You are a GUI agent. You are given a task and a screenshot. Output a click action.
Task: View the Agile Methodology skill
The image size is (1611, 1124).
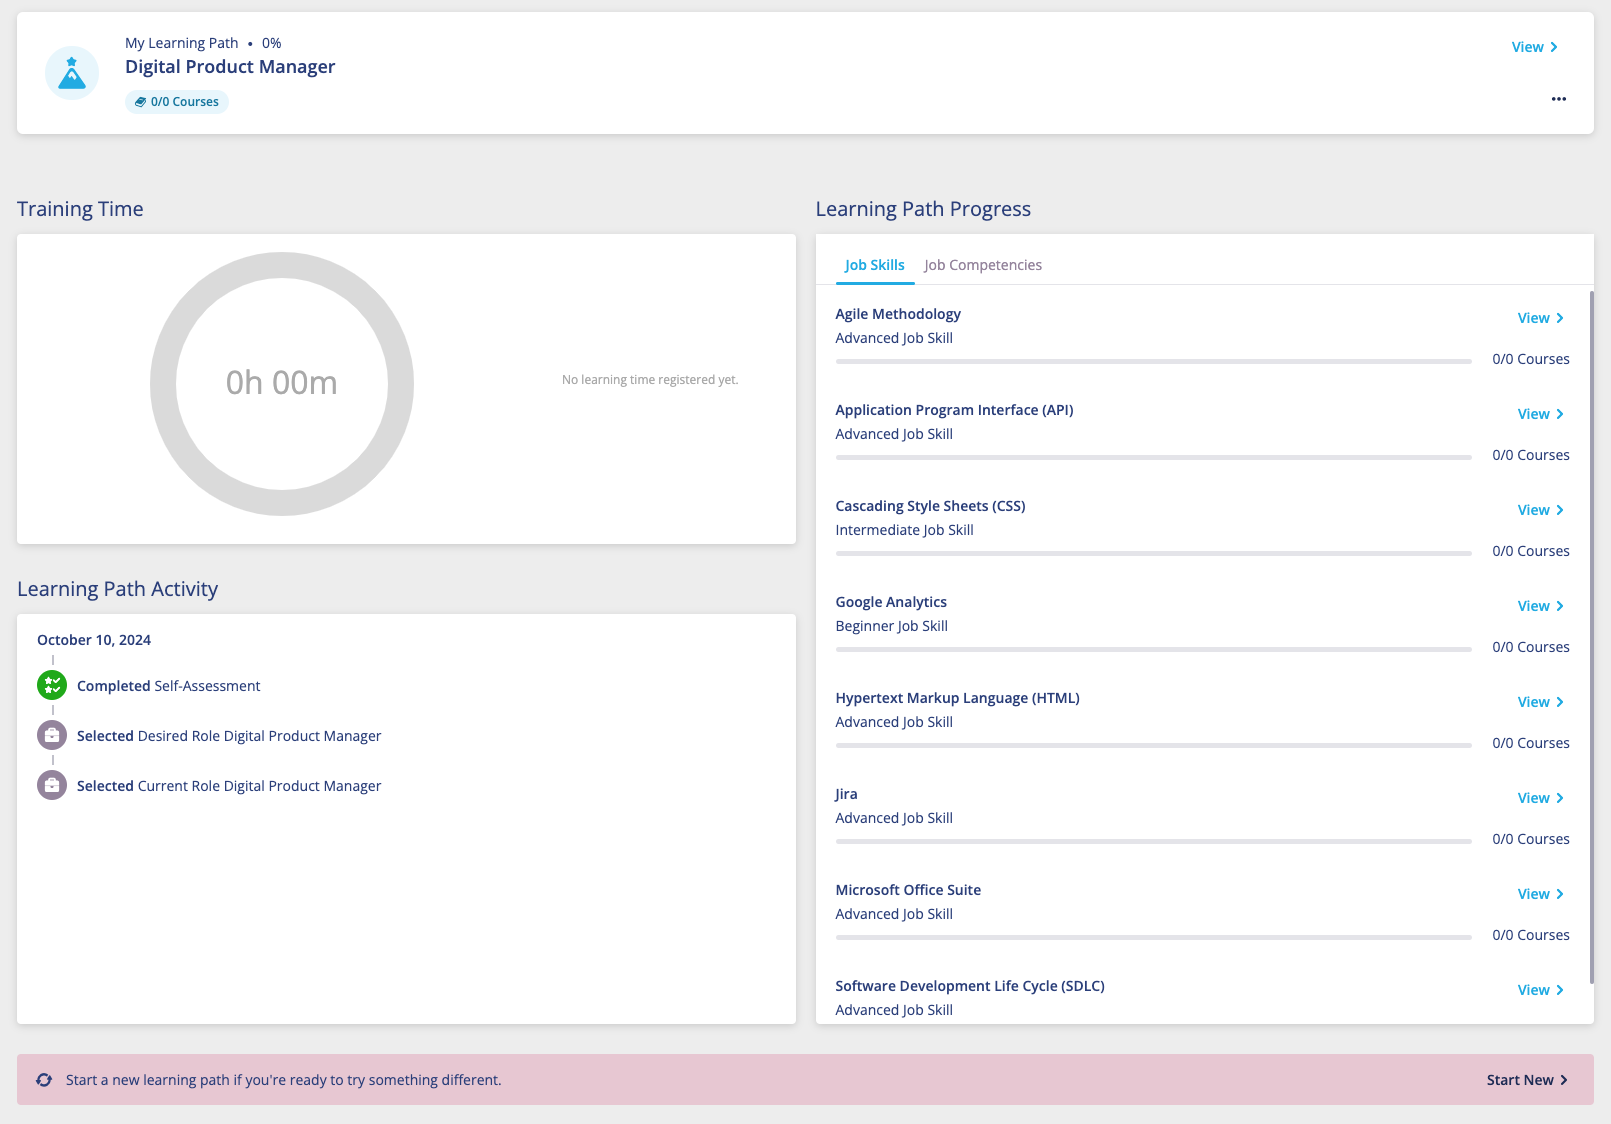click(1540, 318)
